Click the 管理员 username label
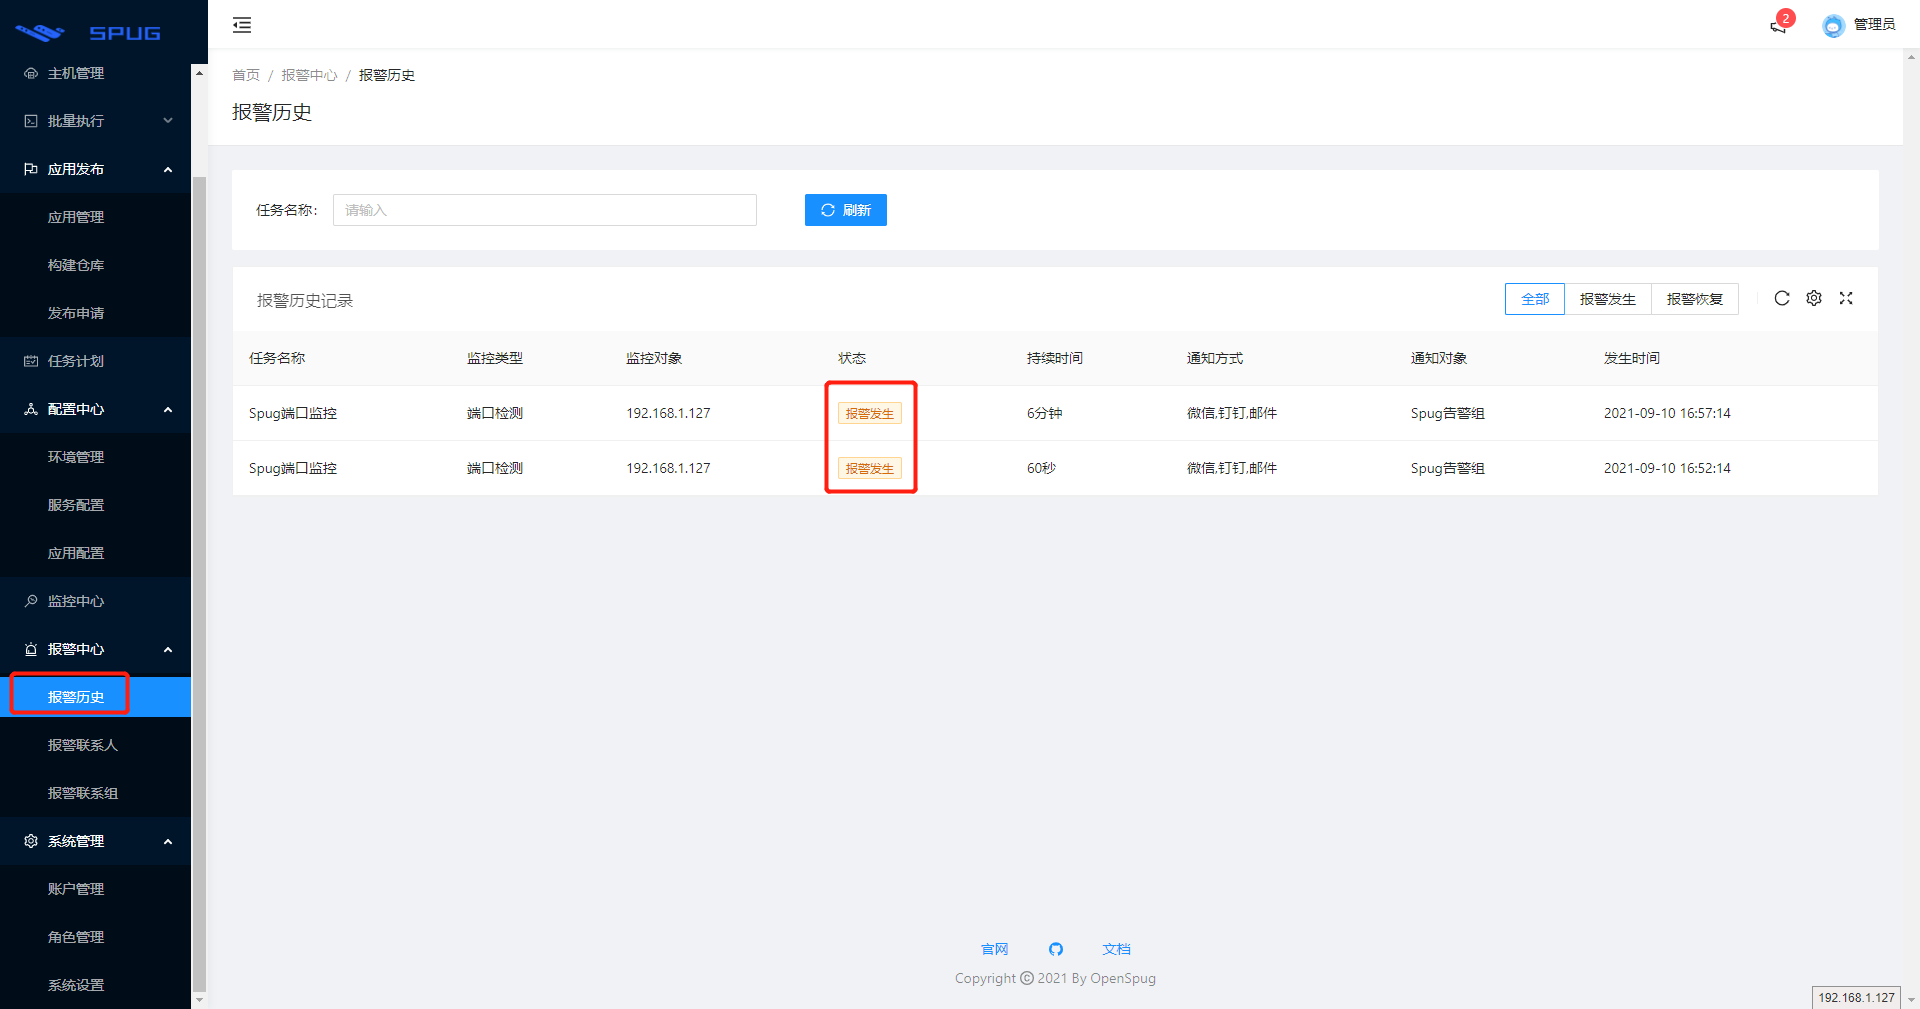This screenshot has width=1920, height=1009. (1874, 25)
